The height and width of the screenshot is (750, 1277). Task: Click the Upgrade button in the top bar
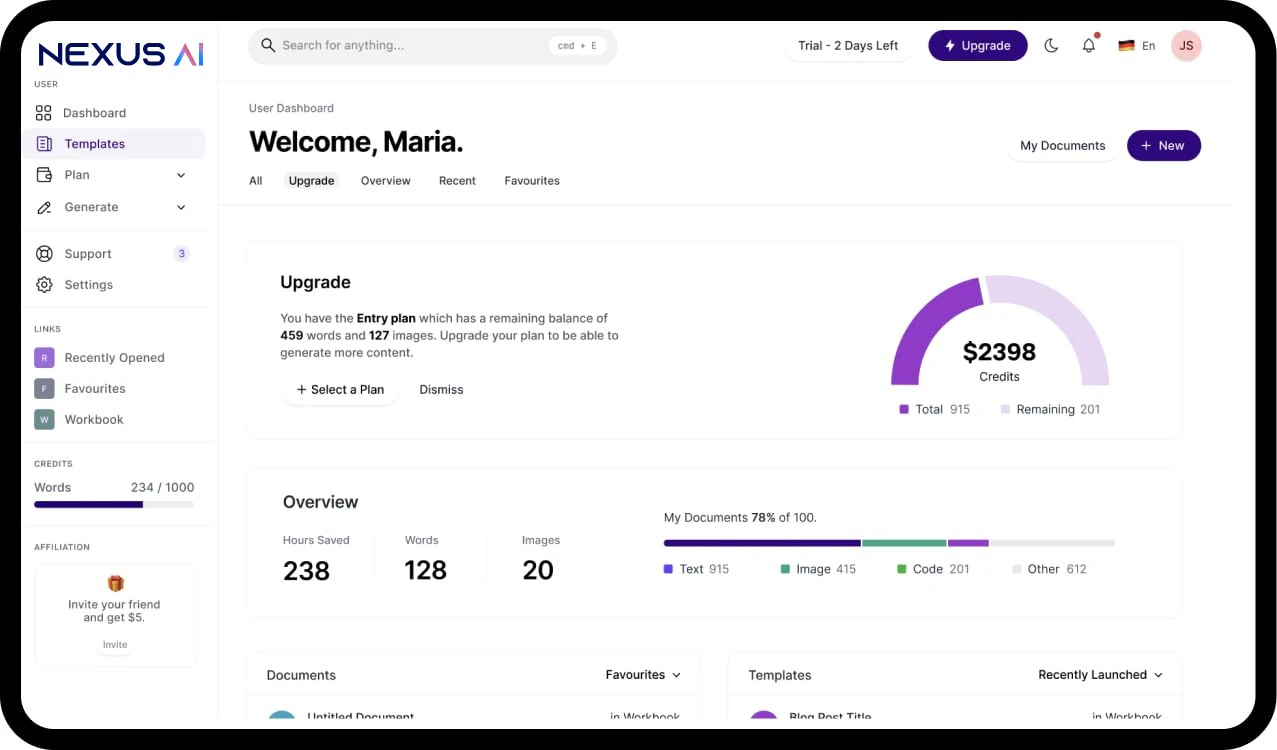[977, 45]
